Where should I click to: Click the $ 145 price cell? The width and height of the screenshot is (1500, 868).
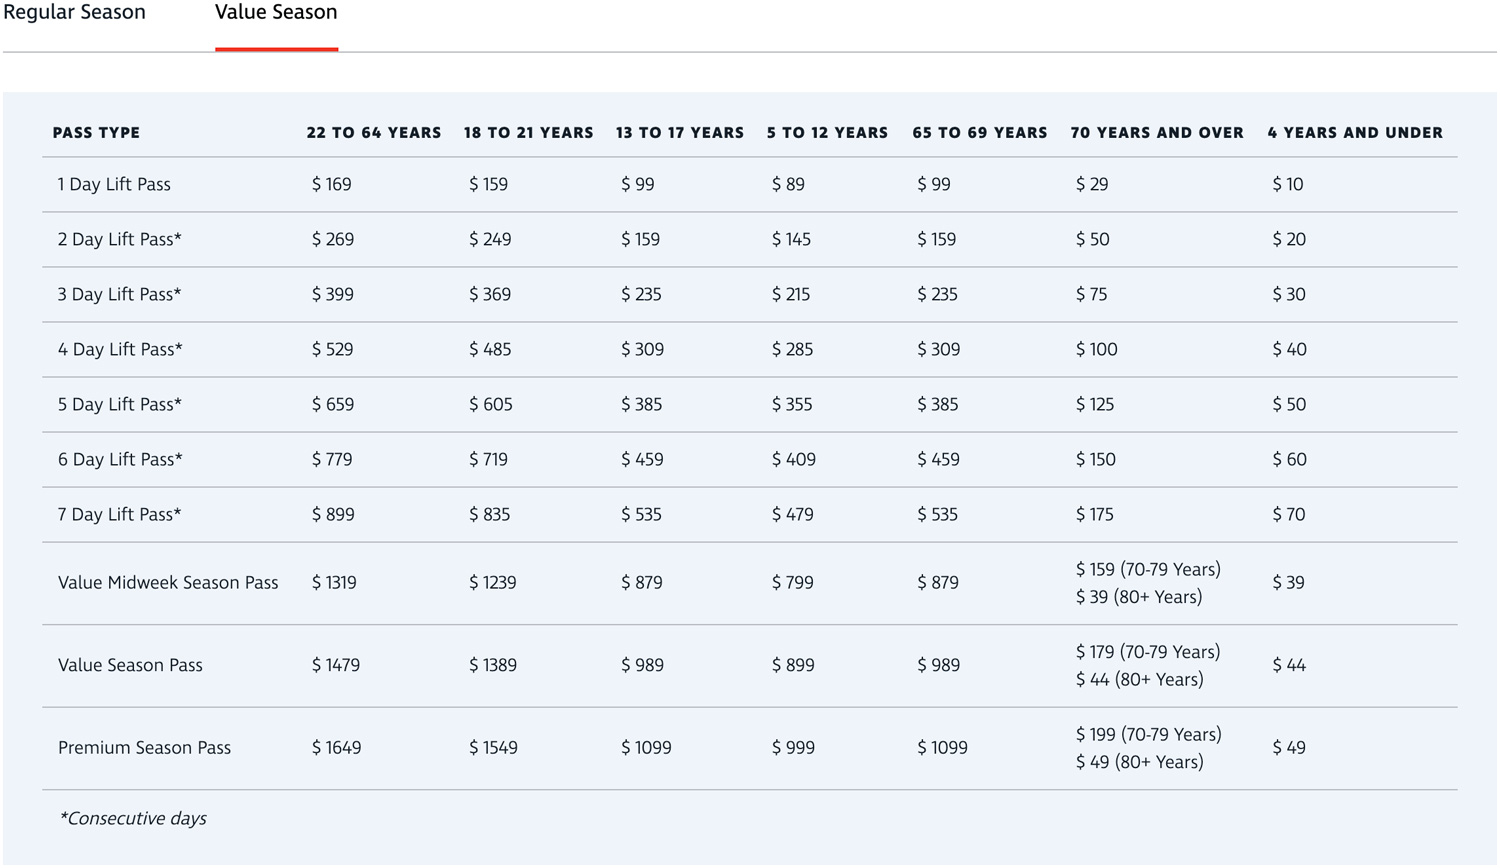(791, 240)
